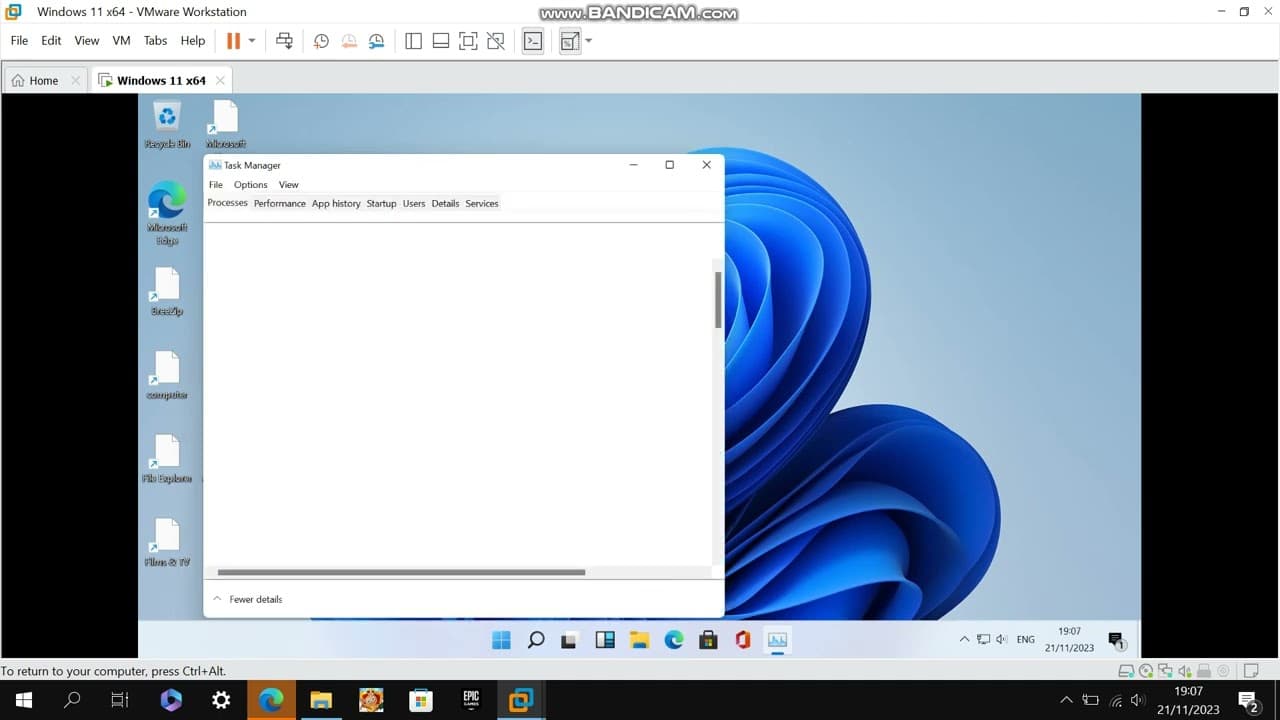Maximize the Task Manager window
The height and width of the screenshot is (720, 1280).
(670, 165)
